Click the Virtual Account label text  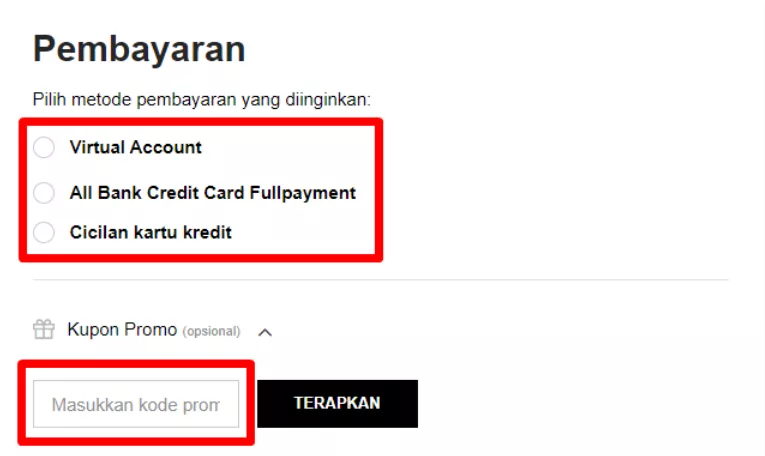click(135, 147)
